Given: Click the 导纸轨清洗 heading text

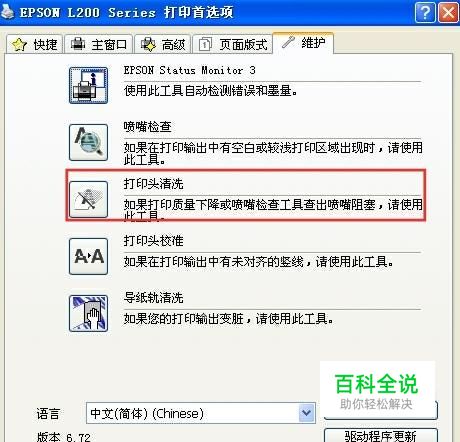Looking at the screenshot, I should (153, 298).
